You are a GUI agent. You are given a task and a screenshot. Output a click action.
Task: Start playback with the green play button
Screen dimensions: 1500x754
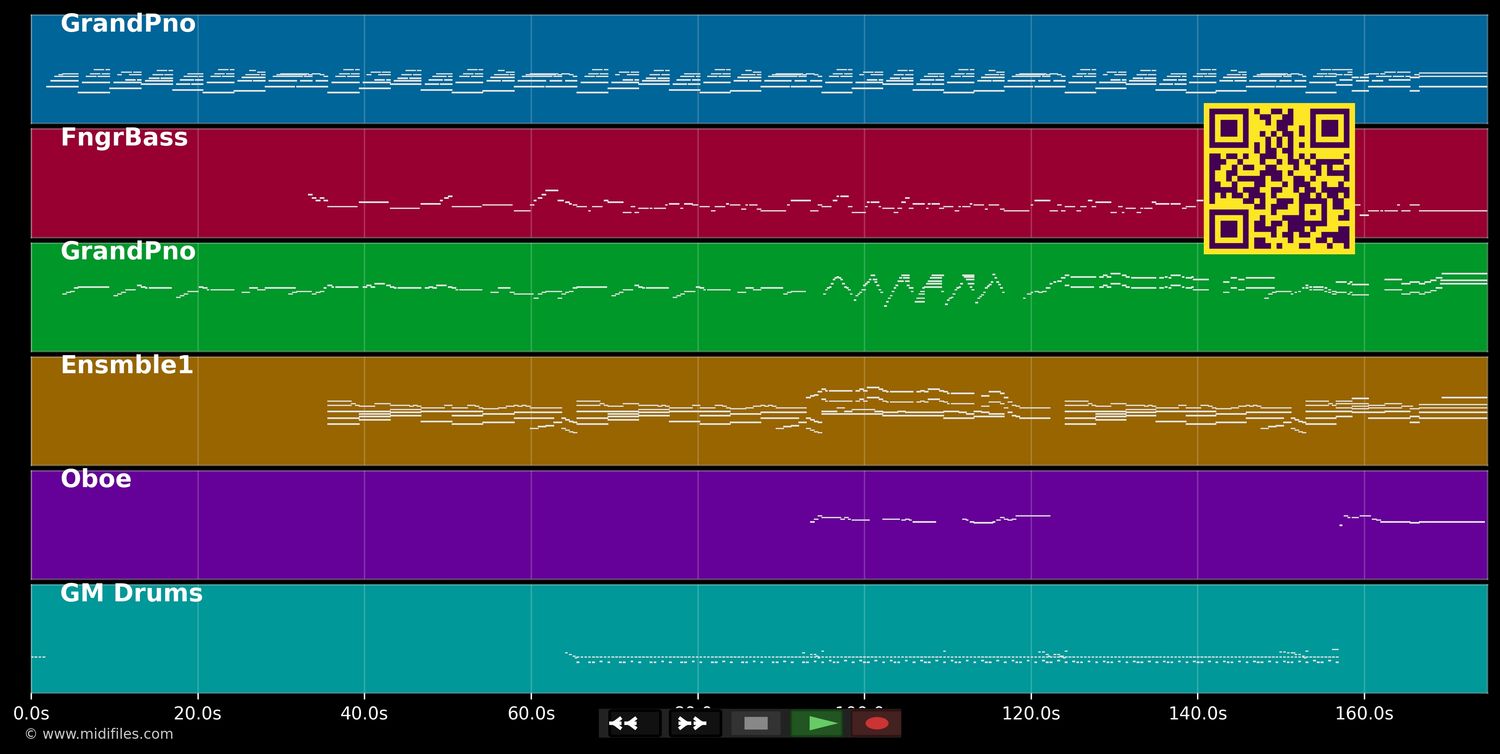[x=817, y=723]
